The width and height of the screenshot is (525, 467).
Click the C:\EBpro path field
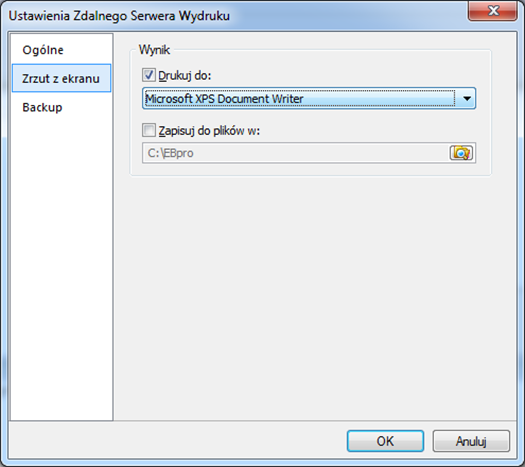pos(295,153)
